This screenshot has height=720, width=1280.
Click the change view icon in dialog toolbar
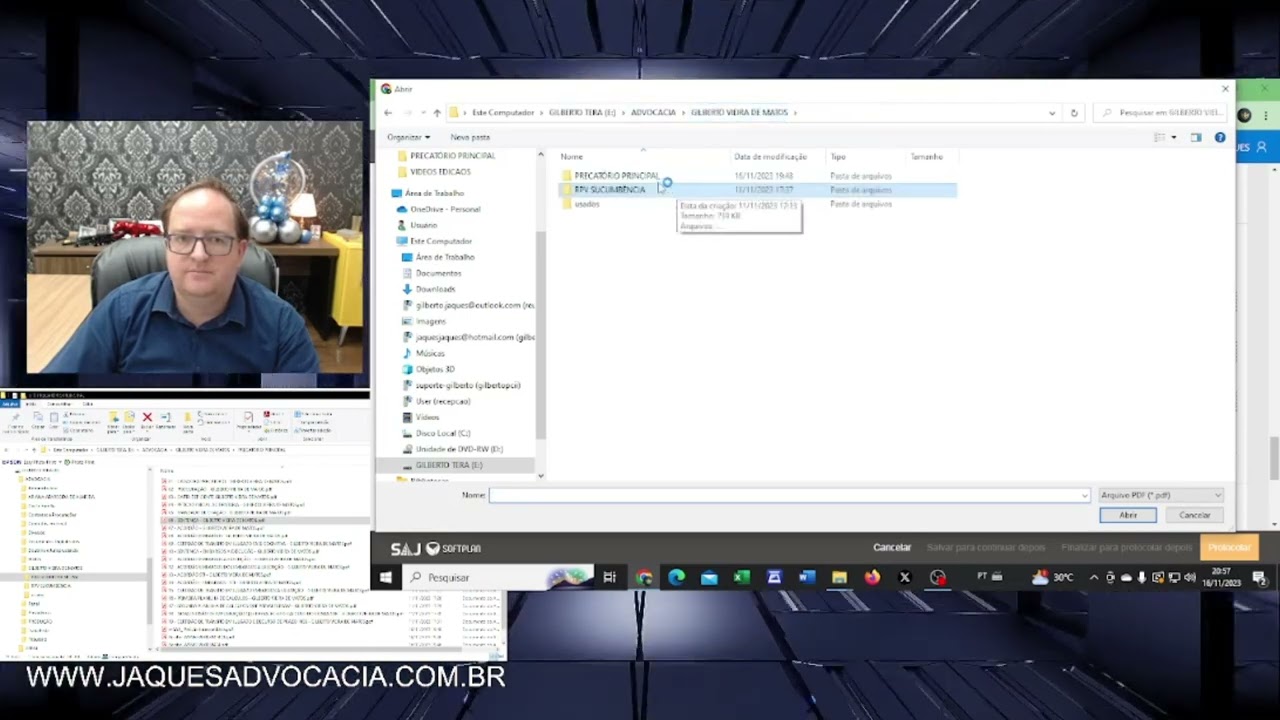pos(1160,137)
